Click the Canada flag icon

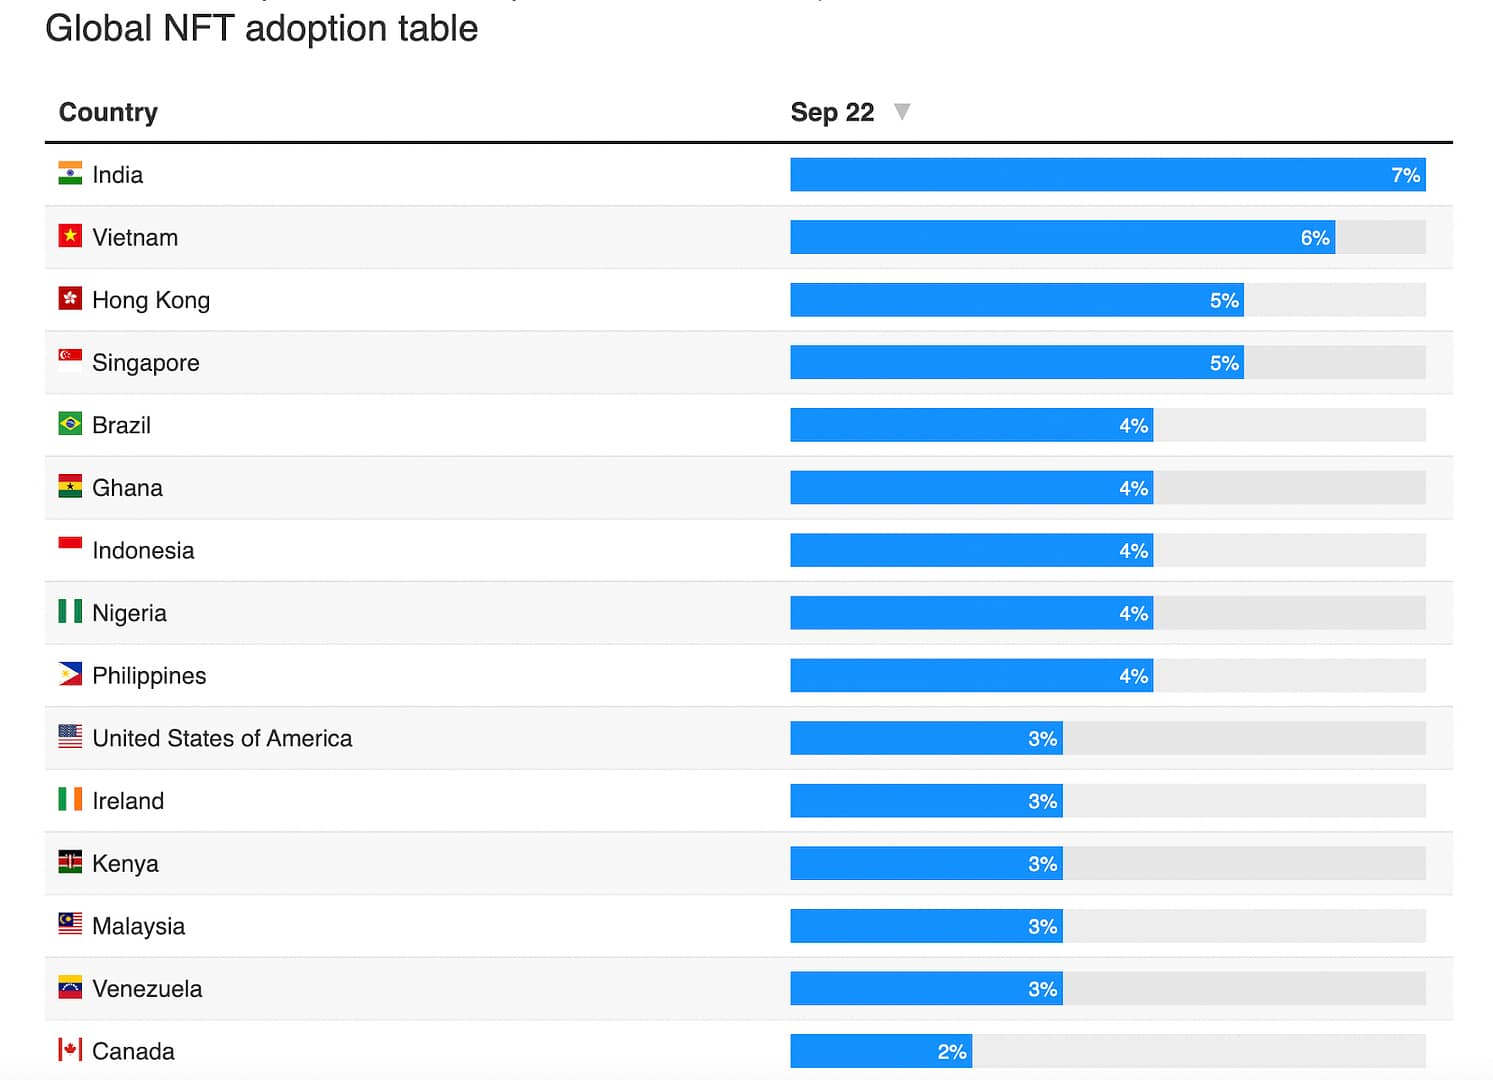[x=70, y=1050]
